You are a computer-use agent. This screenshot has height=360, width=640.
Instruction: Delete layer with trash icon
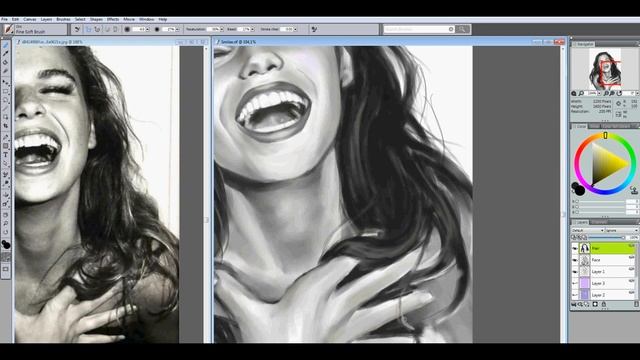tap(636, 304)
